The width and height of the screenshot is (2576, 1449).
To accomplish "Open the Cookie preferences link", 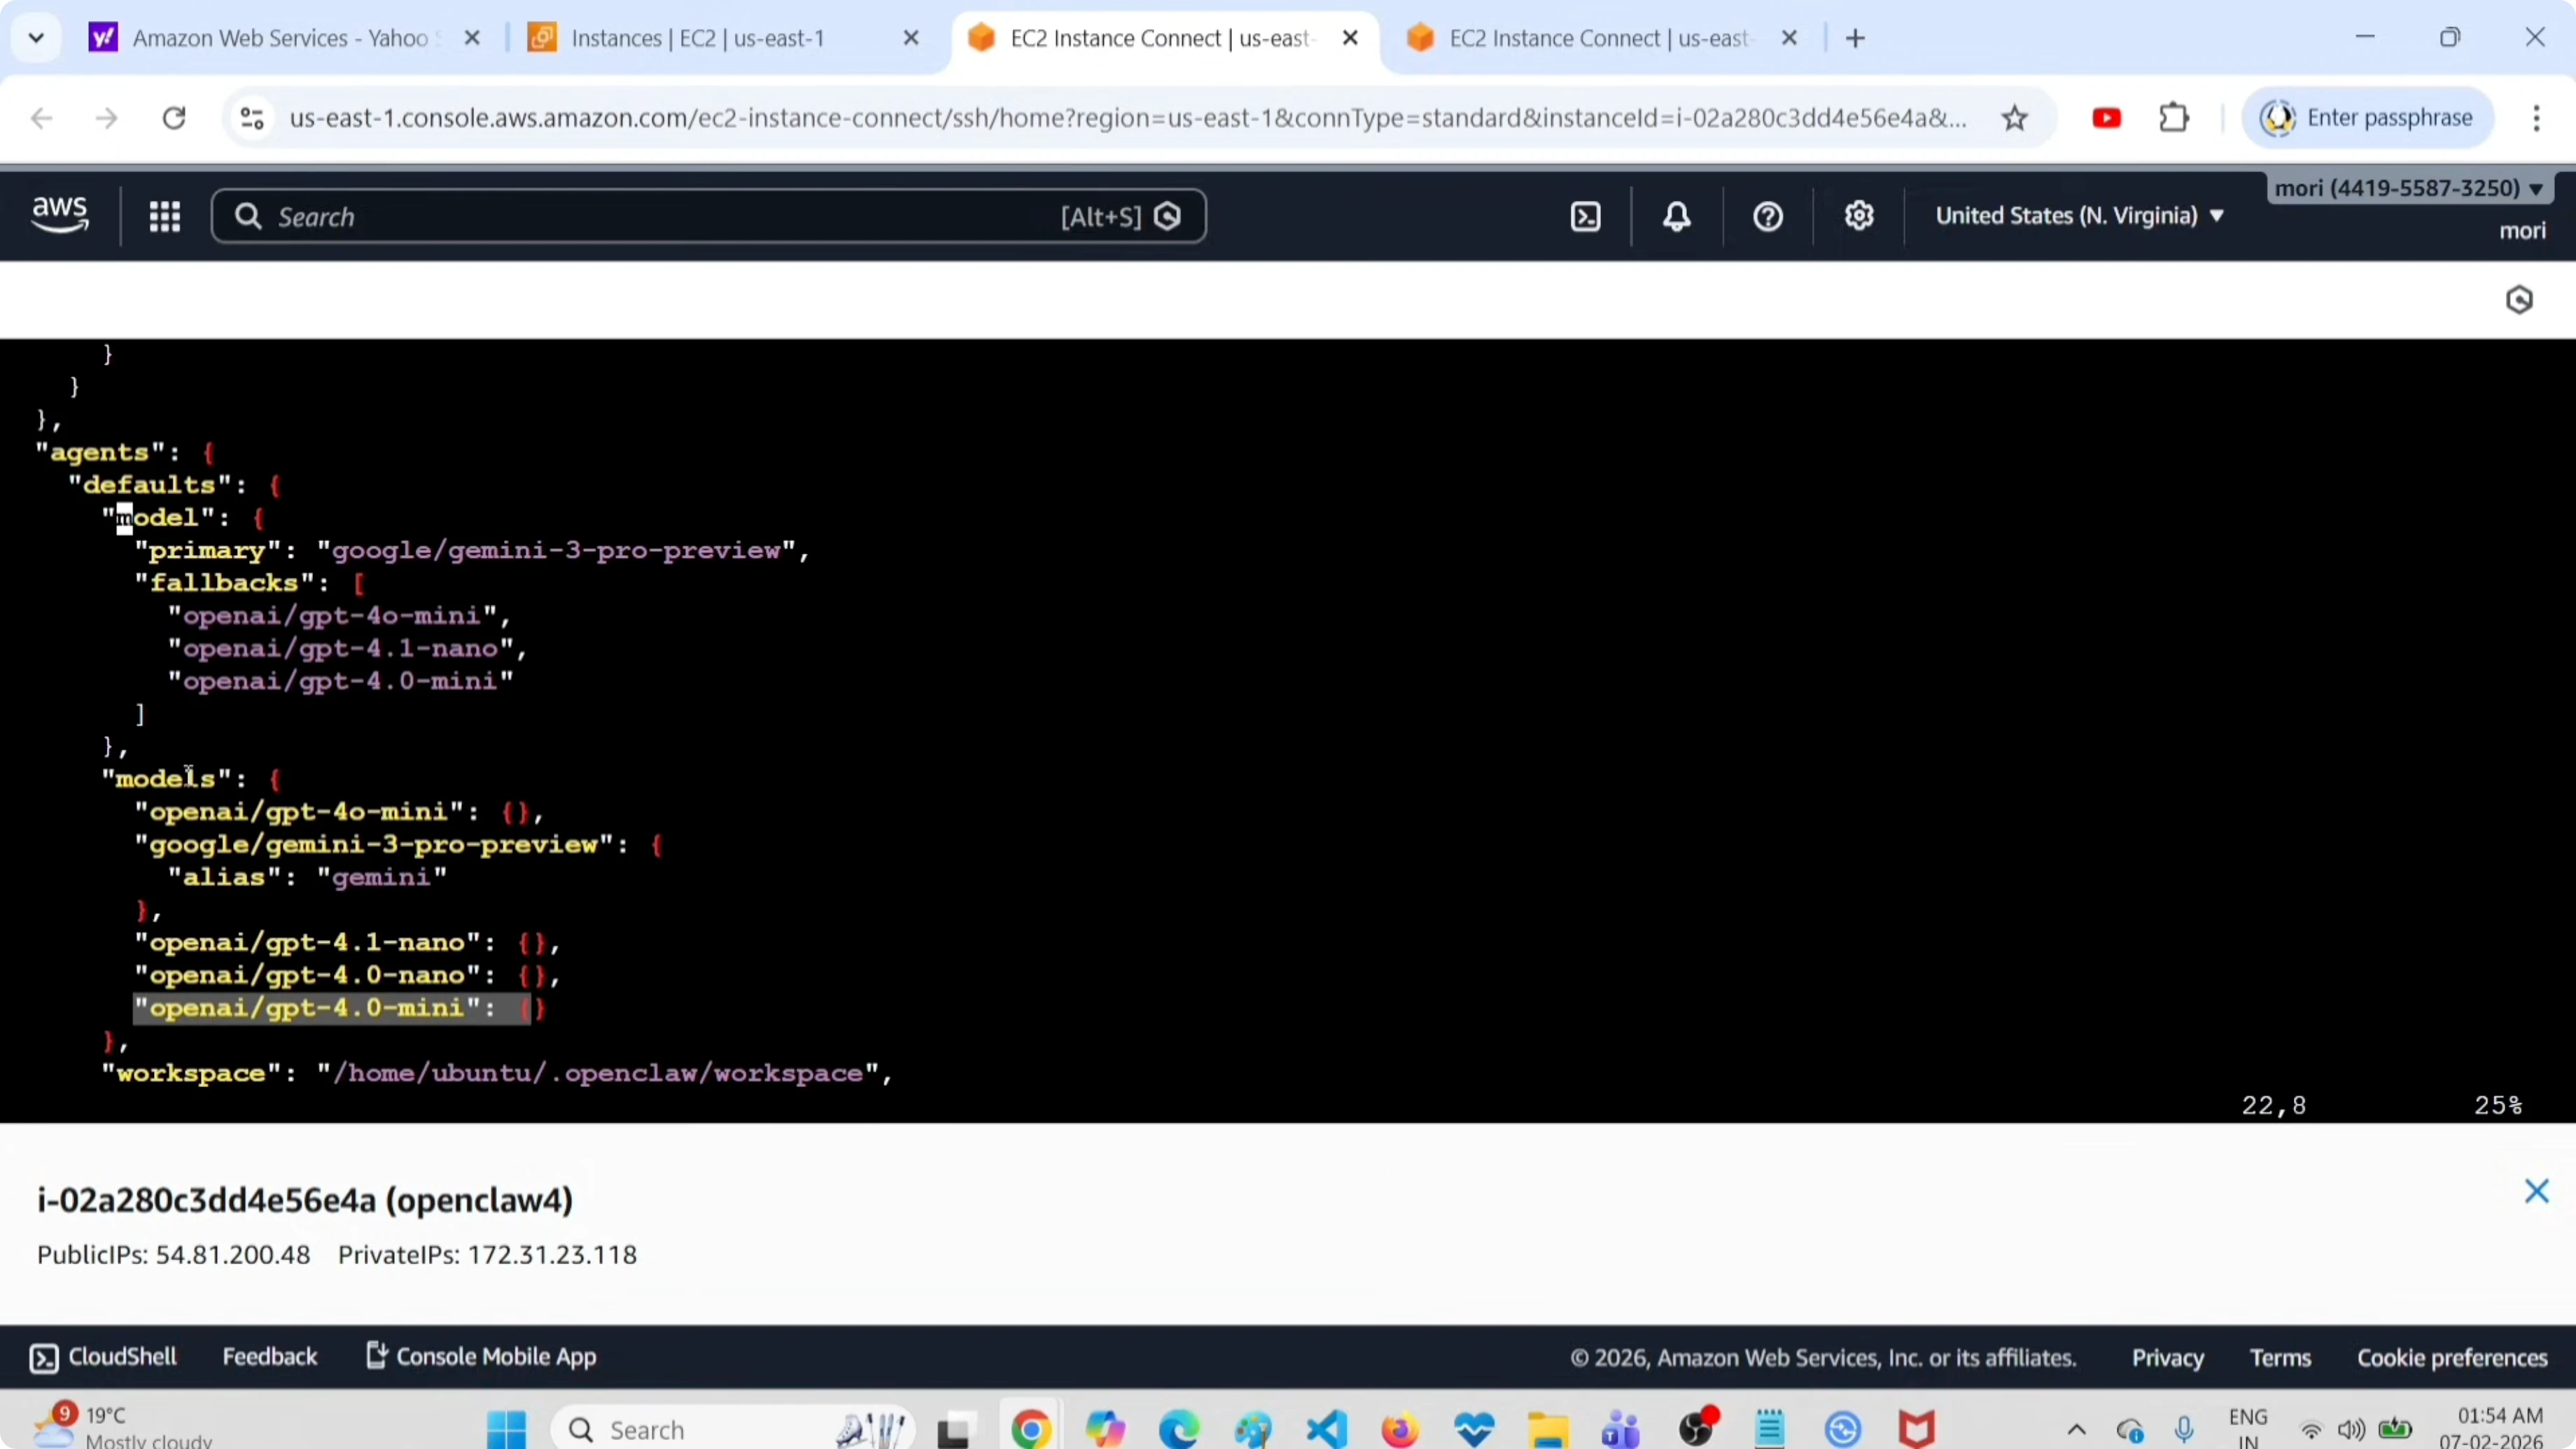I will [2452, 1358].
